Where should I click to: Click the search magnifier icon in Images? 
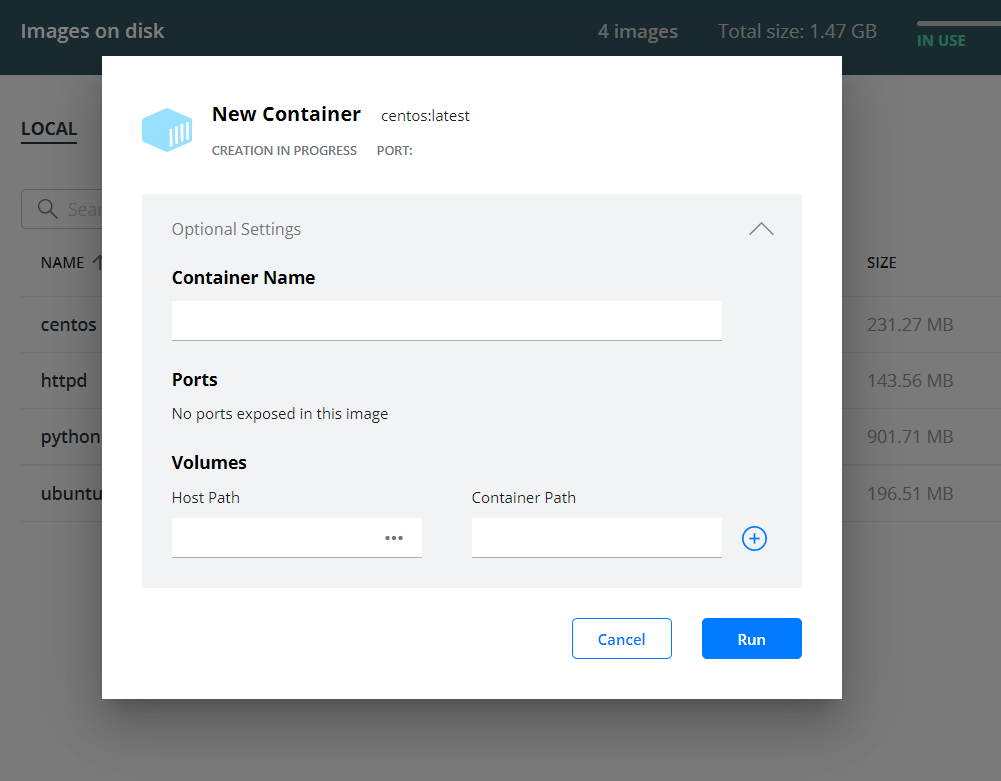(x=47, y=209)
